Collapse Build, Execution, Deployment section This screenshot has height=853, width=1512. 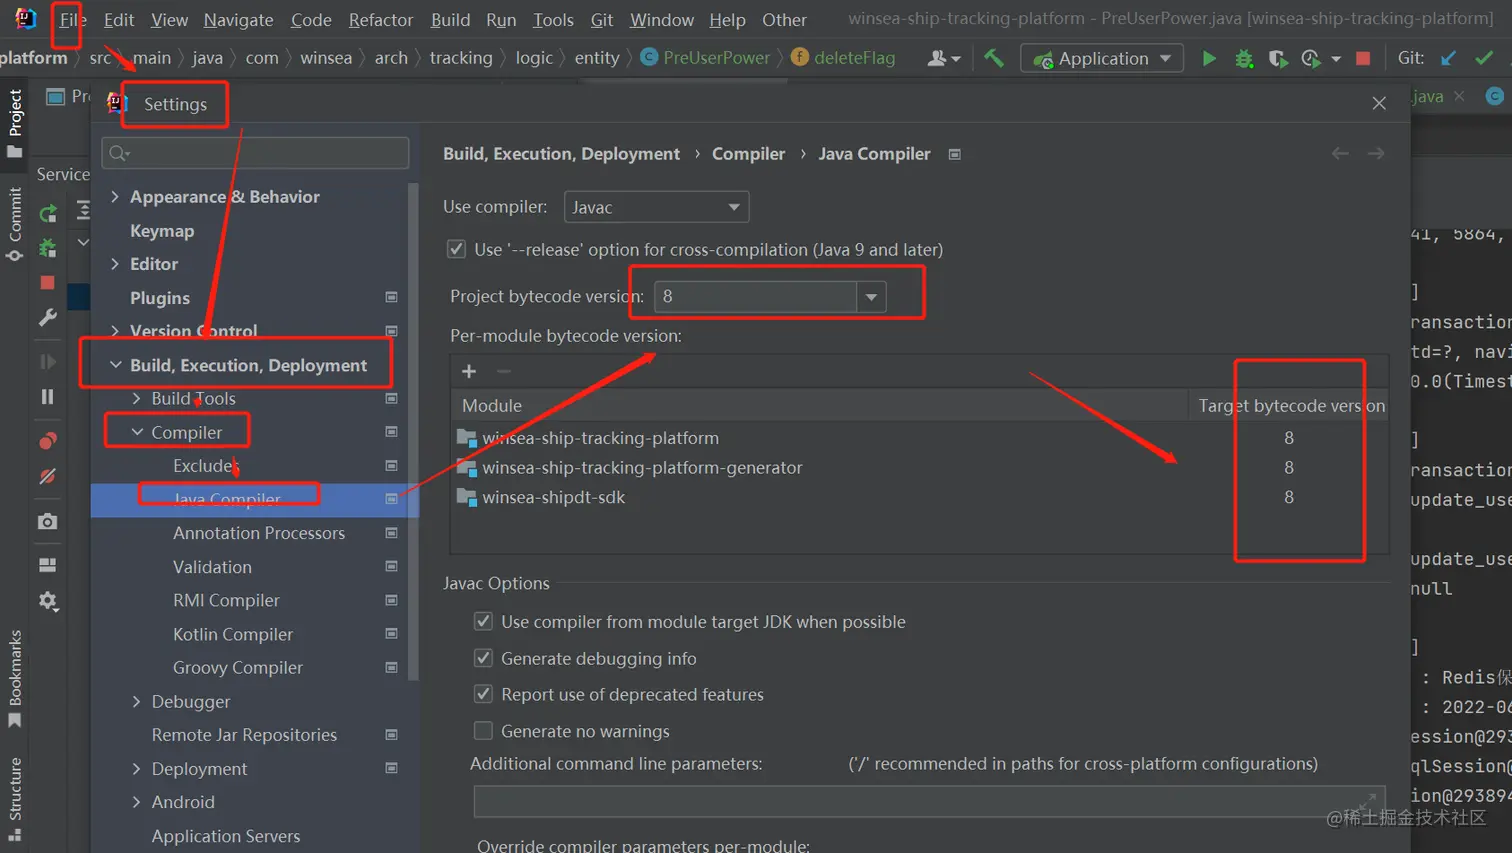[115, 365]
